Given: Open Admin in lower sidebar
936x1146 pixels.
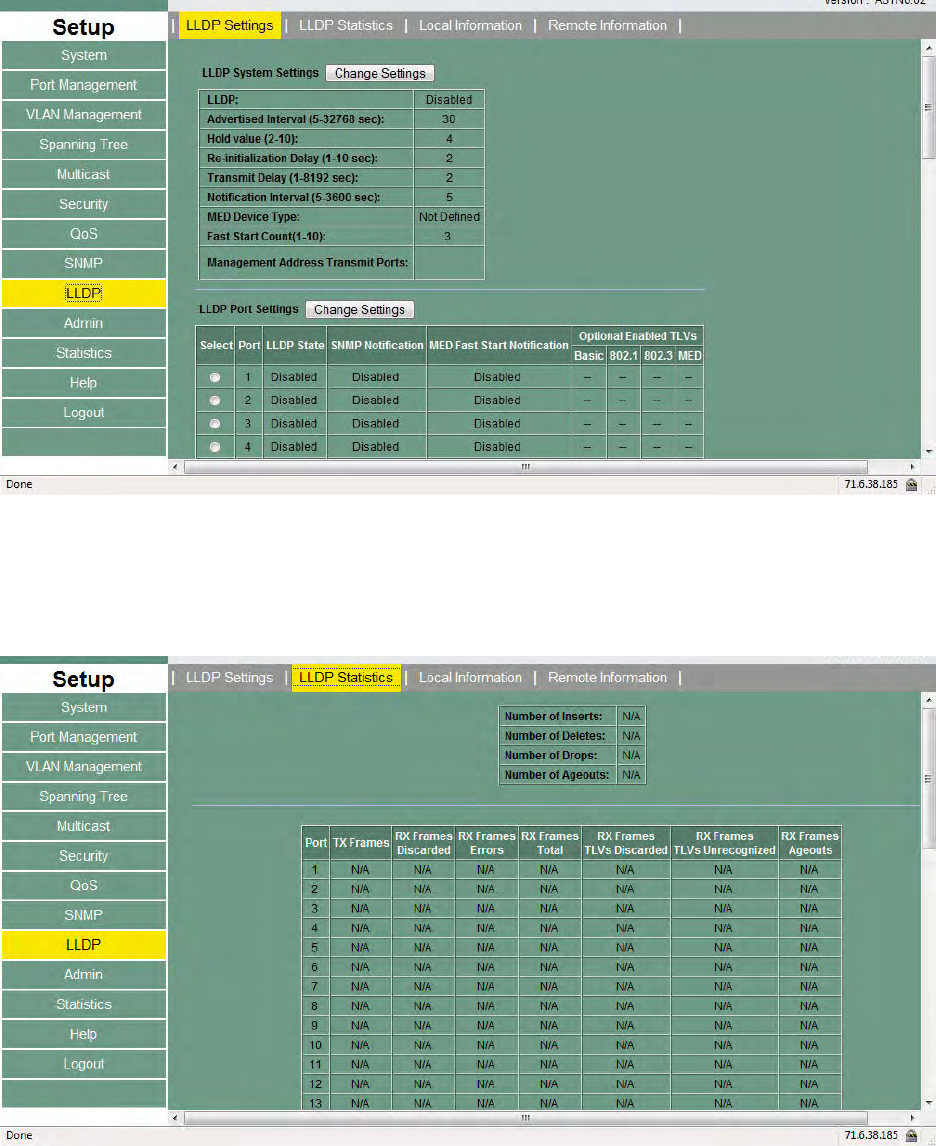Looking at the screenshot, I should point(84,974).
